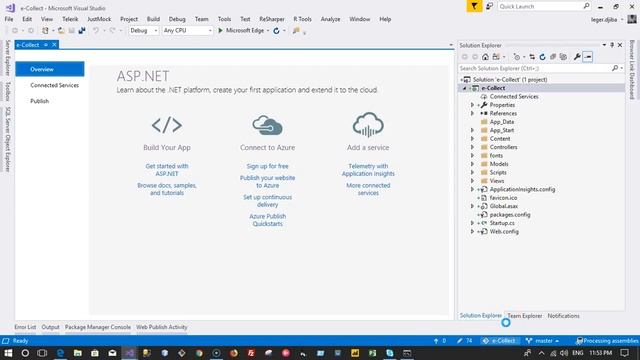Click the Save All toolbar icon
Image resolution: width=640 pixels, height=360 pixels.
82,31
